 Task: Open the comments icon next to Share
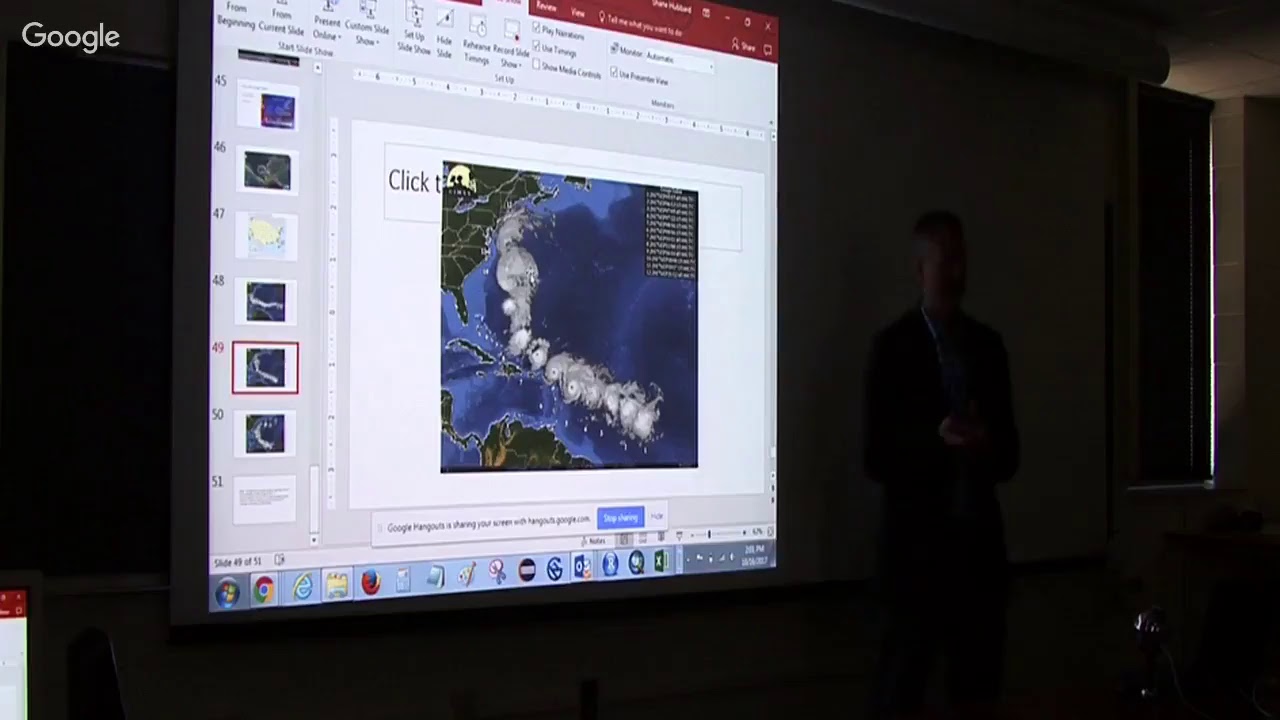(x=768, y=49)
